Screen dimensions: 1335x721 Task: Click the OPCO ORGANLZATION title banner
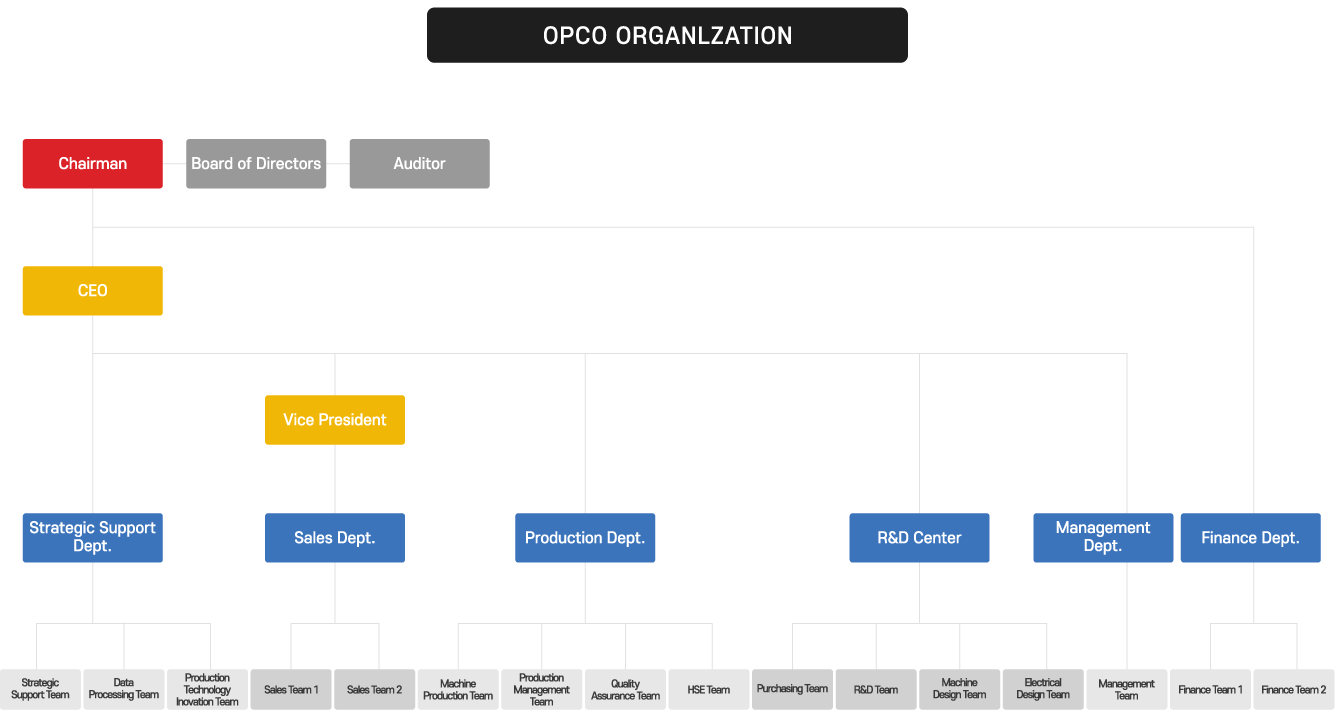[x=667, y=35]
